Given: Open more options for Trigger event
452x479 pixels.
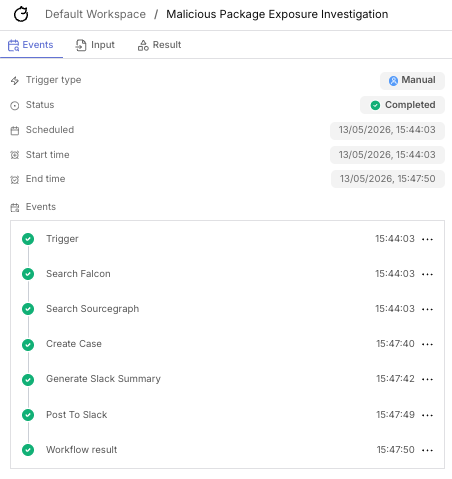Looking at the screenshot, I should [427, 239].
